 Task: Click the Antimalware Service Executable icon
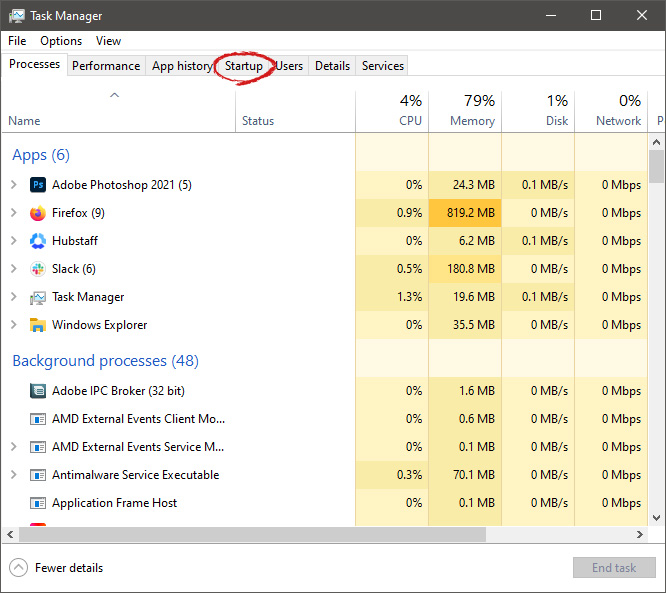tap(38, 475)
